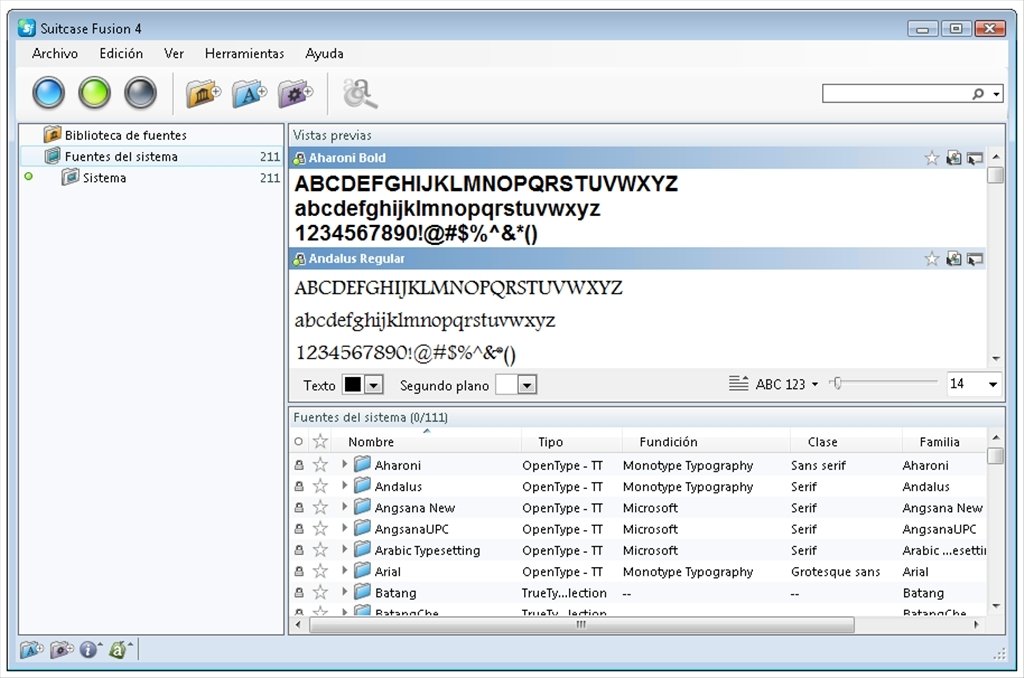Click the QuickFind magnifier toolbar icon

(360, 93)
